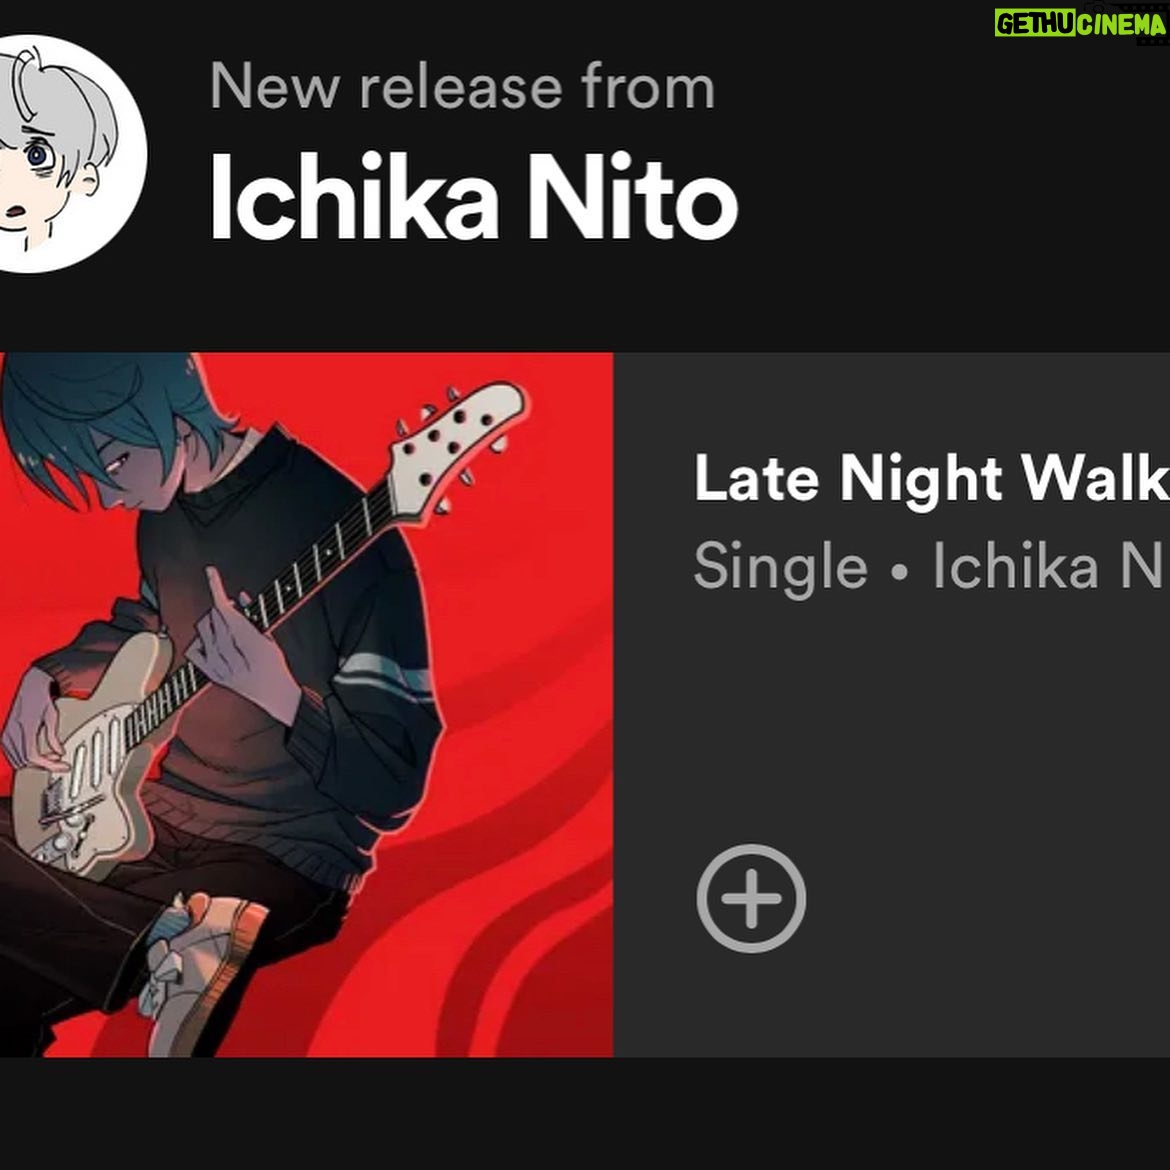Select the Ichika N artist link in subtitle
The width and height of the screenshot is (1170, 1170).
click(x=1049, y=566)
